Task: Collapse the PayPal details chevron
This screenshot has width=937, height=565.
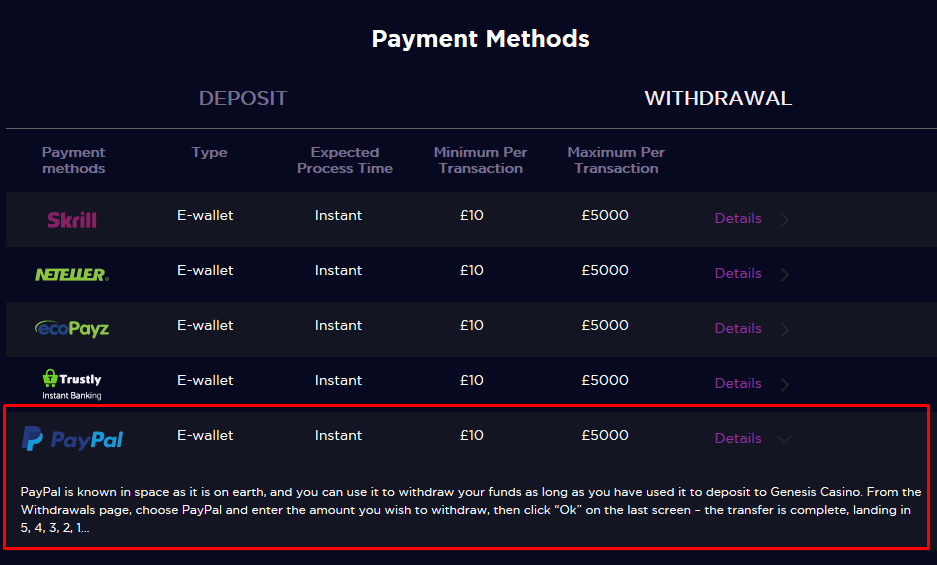Action: 785,439
